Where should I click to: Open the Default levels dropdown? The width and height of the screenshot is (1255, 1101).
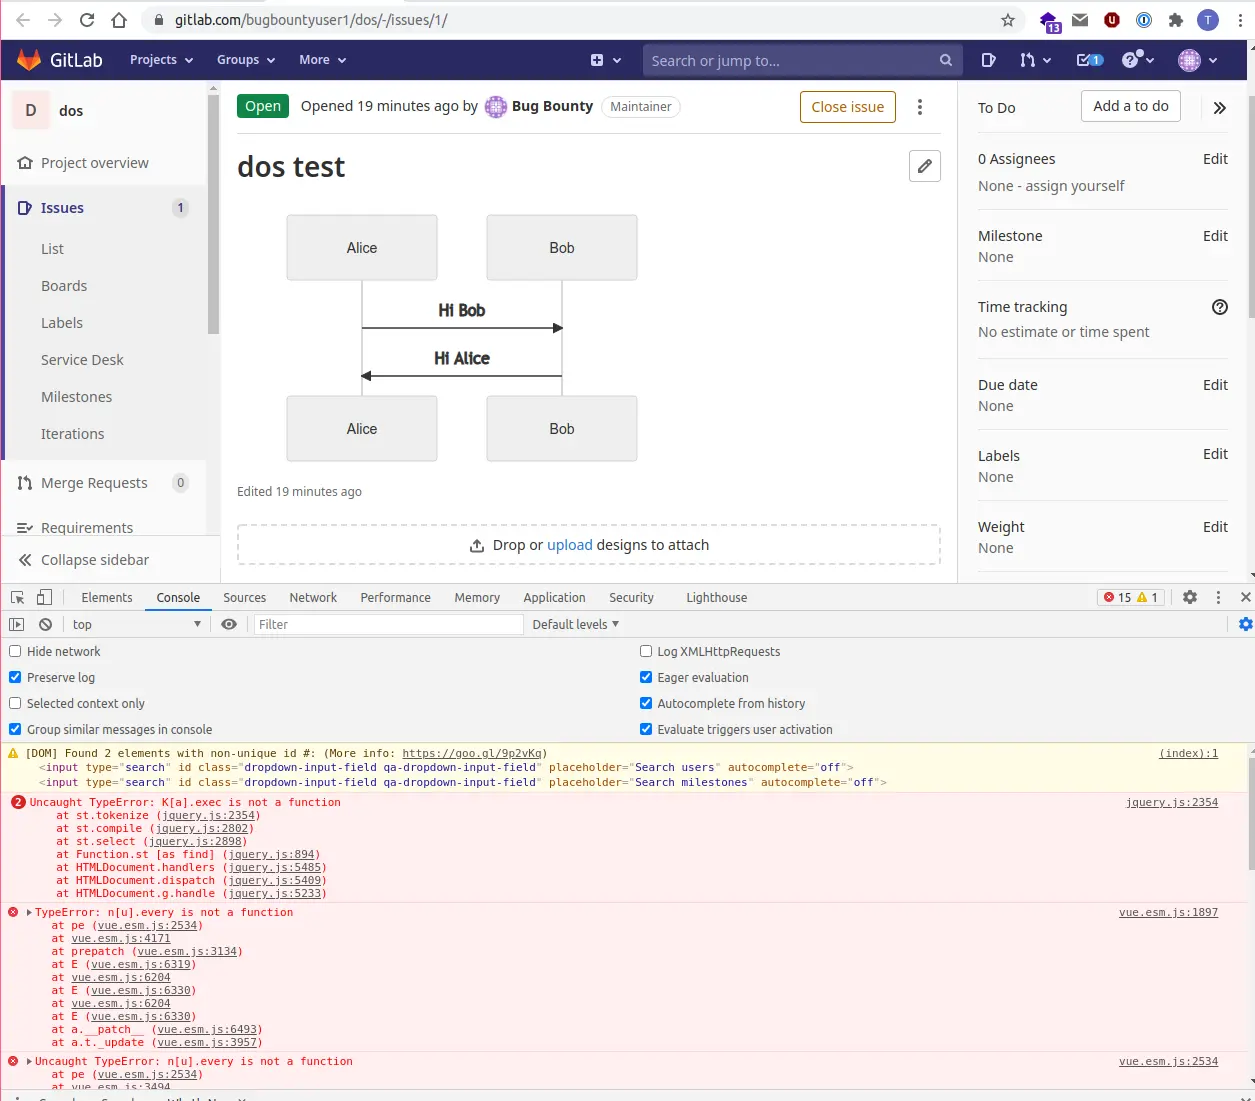[575, 624]
